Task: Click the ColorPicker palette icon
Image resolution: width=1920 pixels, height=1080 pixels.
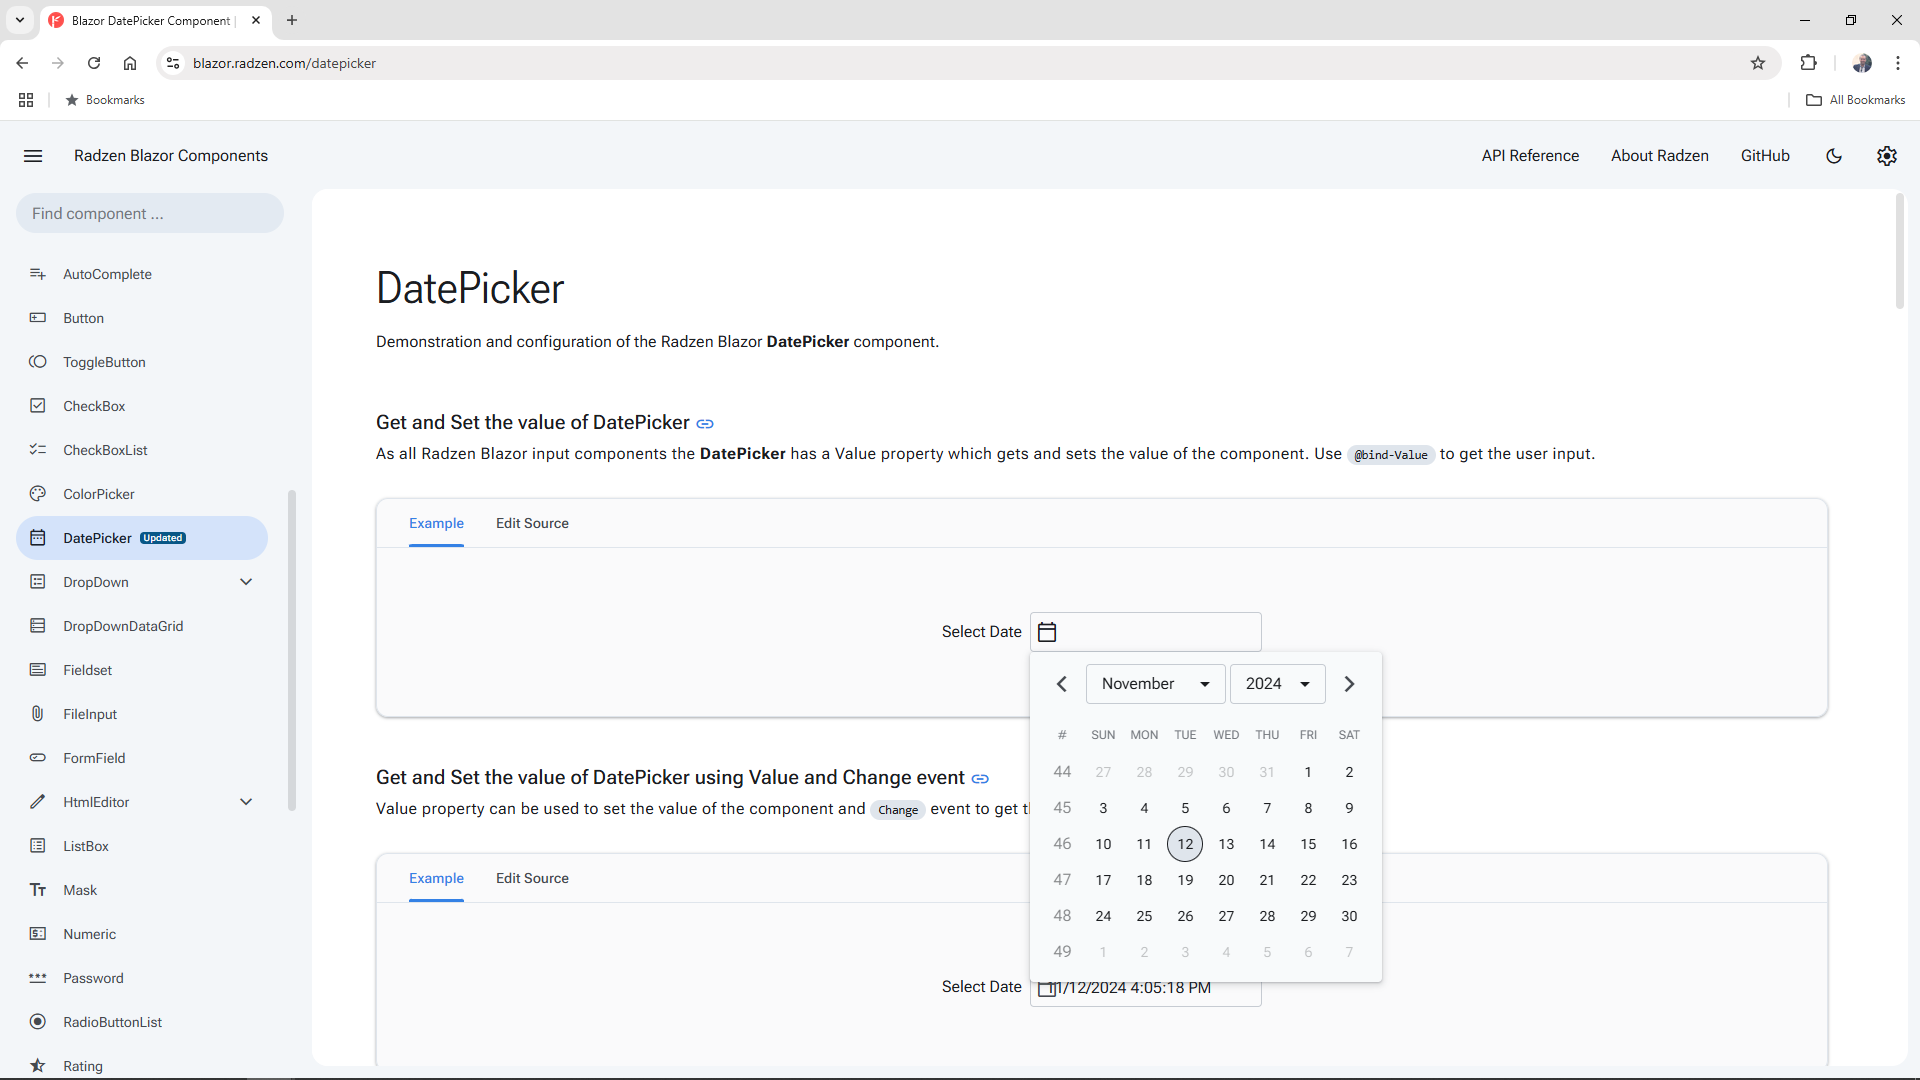Action: [x=38, y=494]
